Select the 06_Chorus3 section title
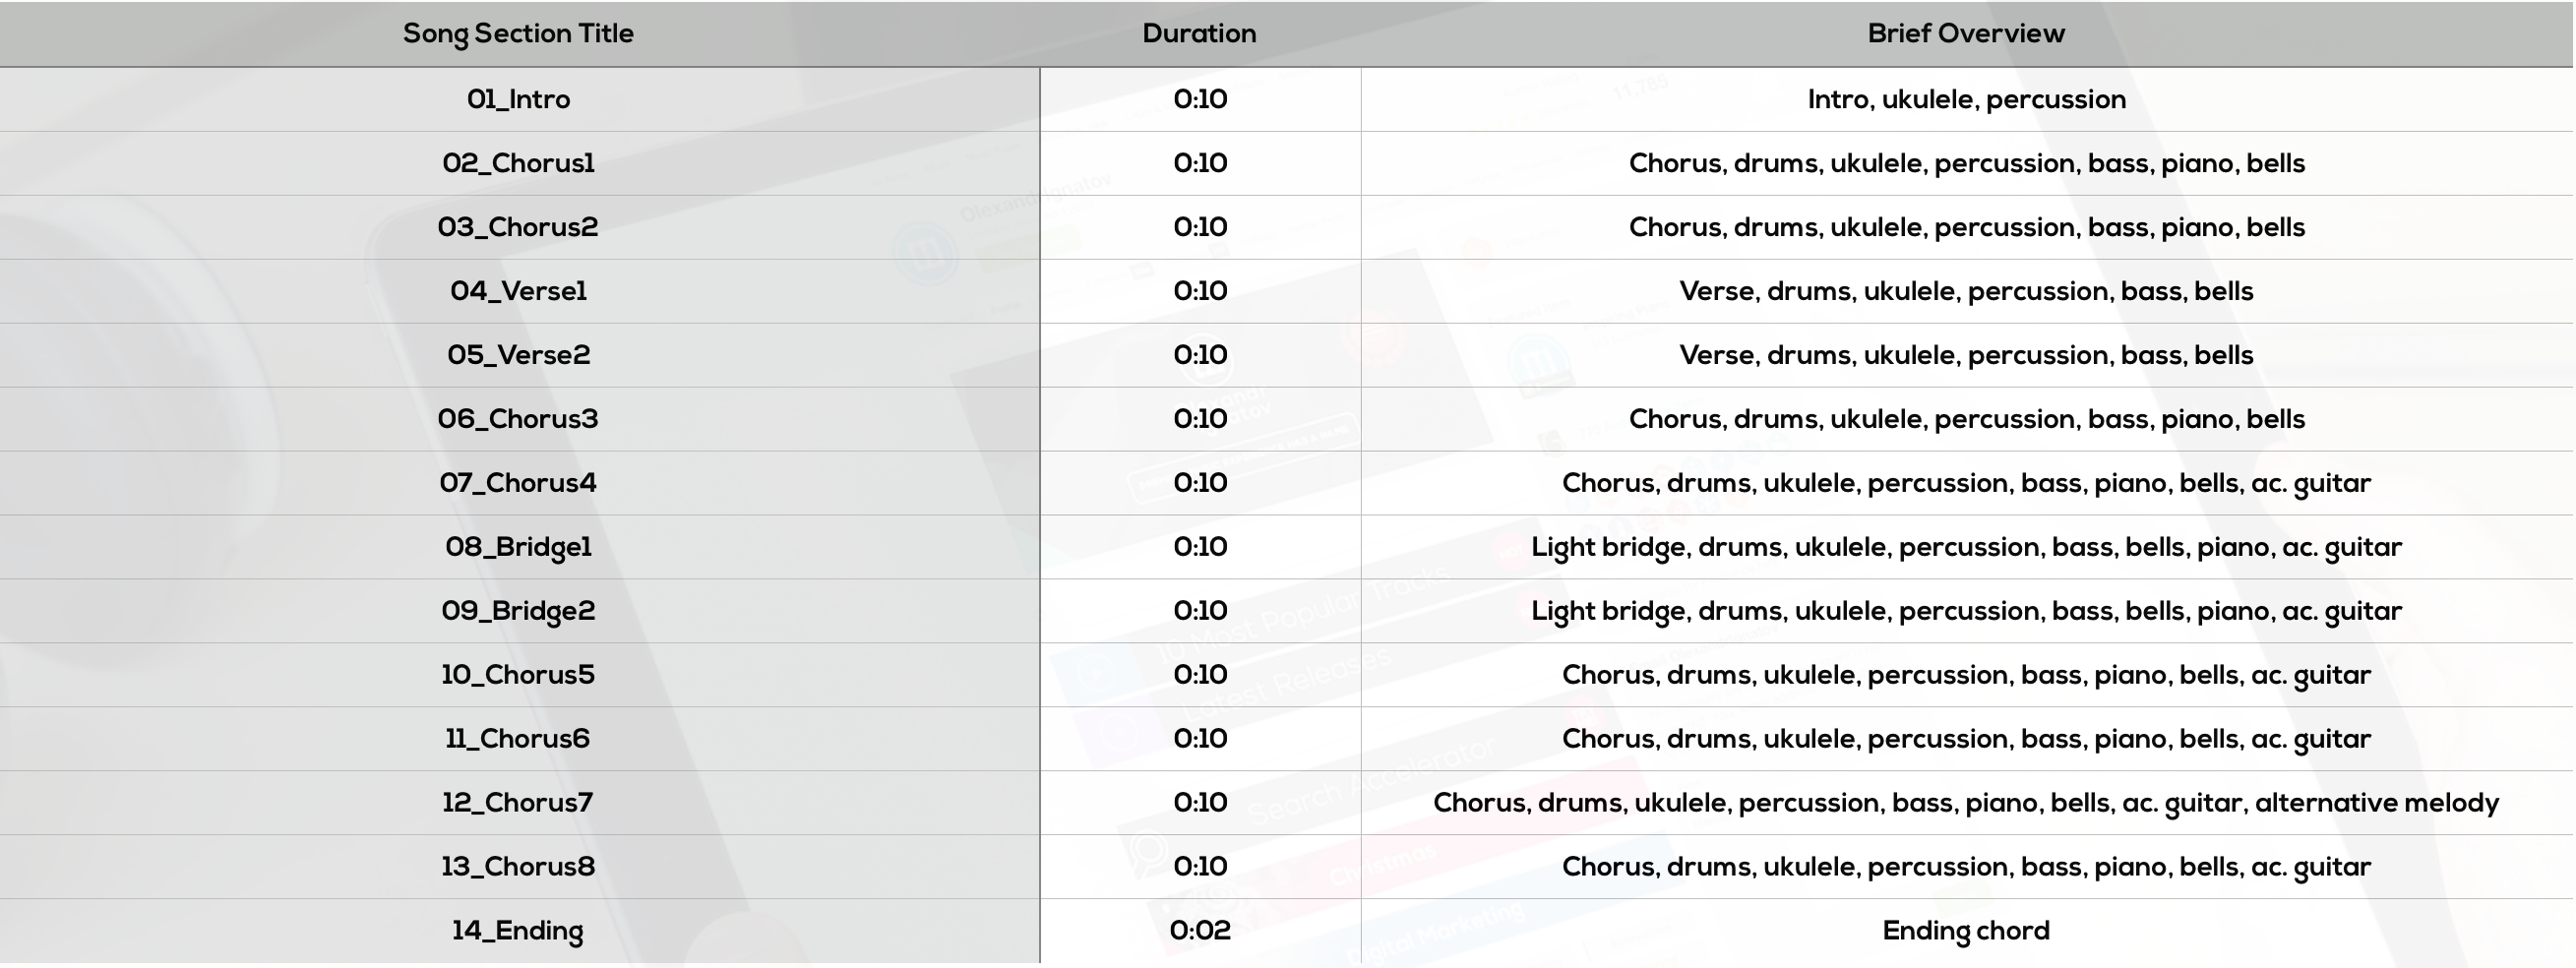This screenshot has height=968, width=2576. [x=518, y=419]
